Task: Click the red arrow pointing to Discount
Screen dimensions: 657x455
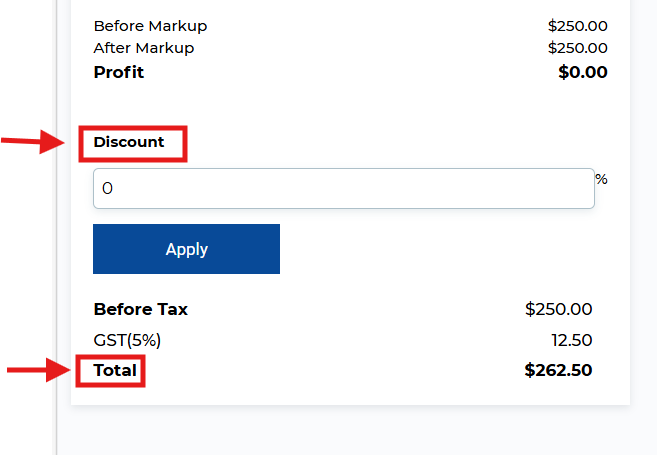Action: [x=34, y=143]
